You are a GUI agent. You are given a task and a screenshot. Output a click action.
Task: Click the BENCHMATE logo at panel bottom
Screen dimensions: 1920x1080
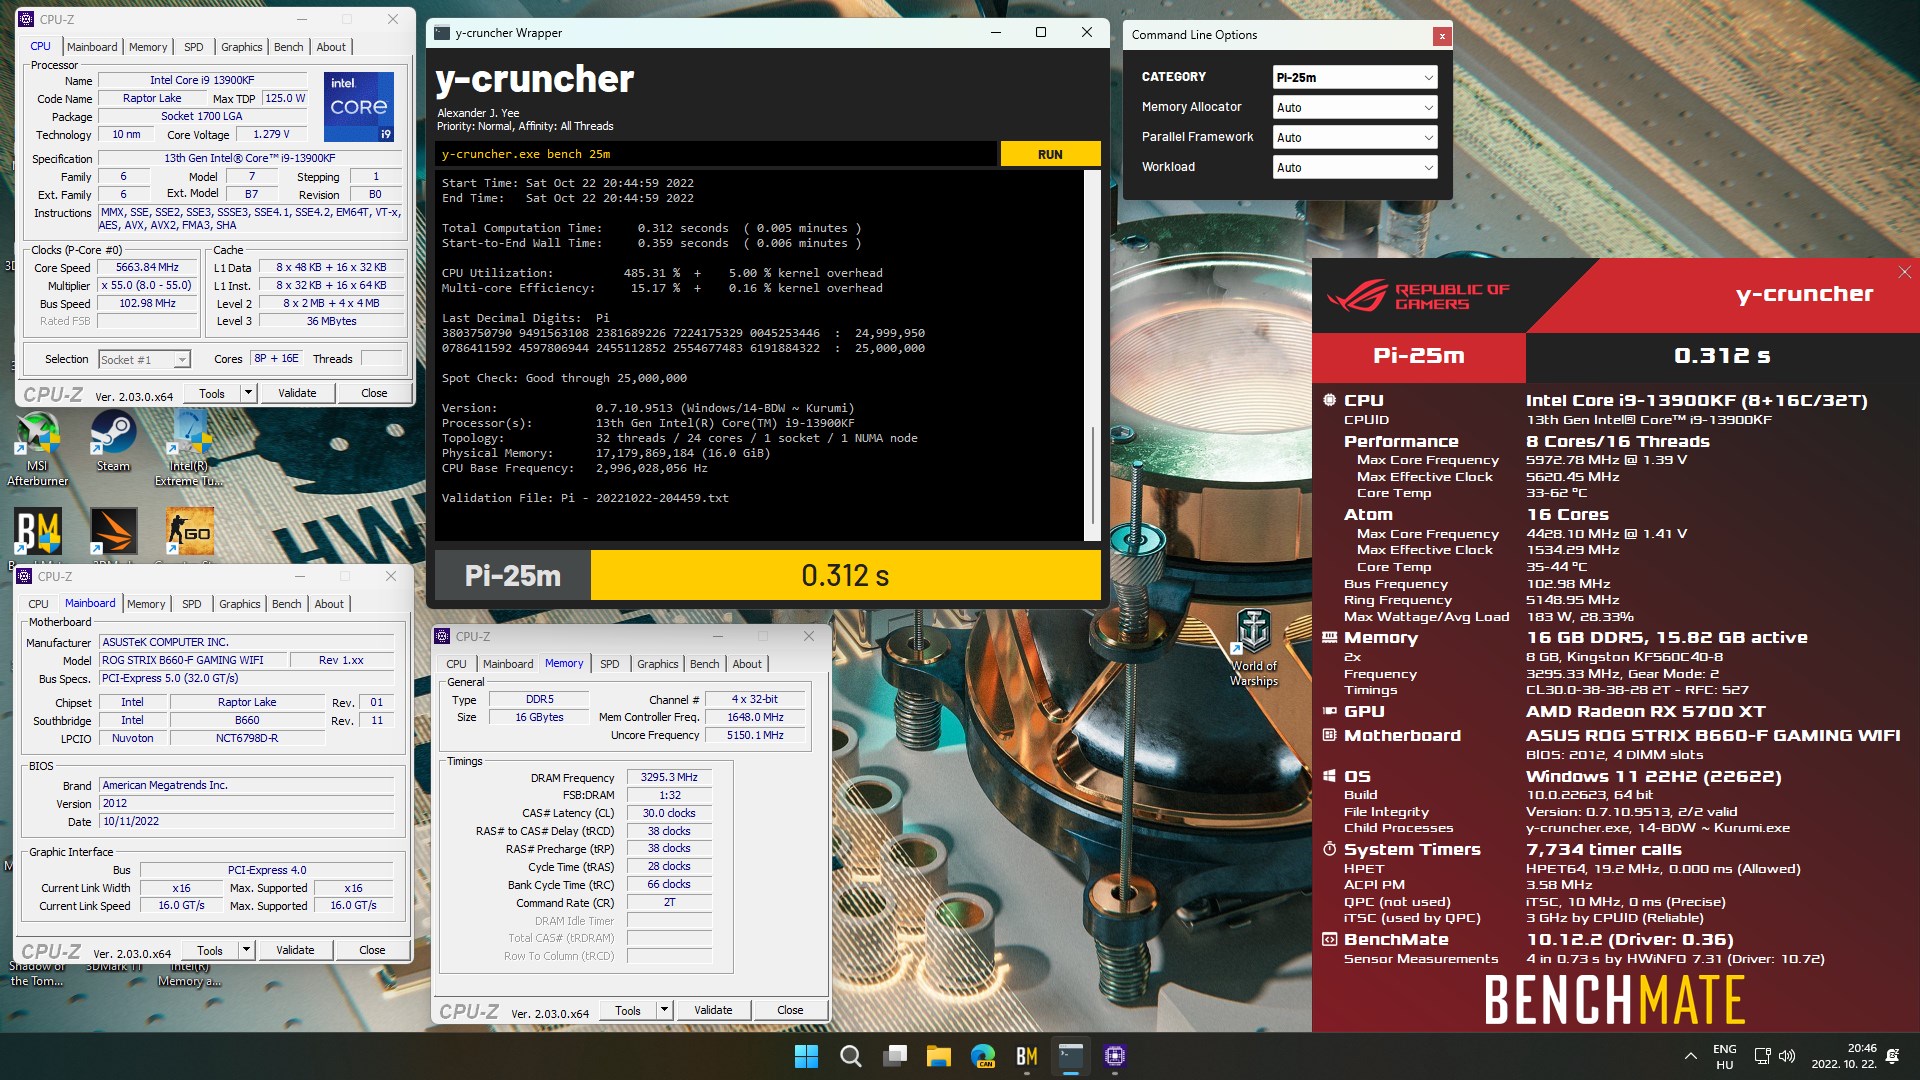tap(1614, 999)
